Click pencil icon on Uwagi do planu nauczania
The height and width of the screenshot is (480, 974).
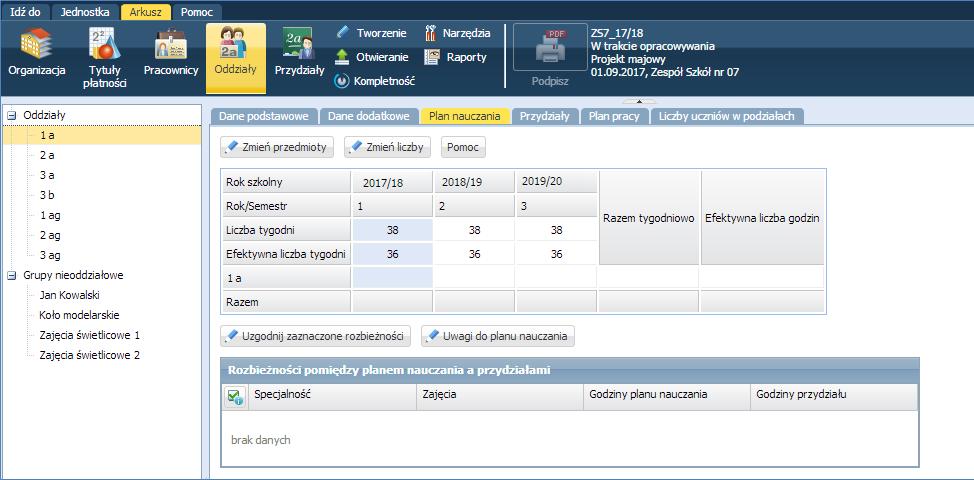tap(433, 335)
